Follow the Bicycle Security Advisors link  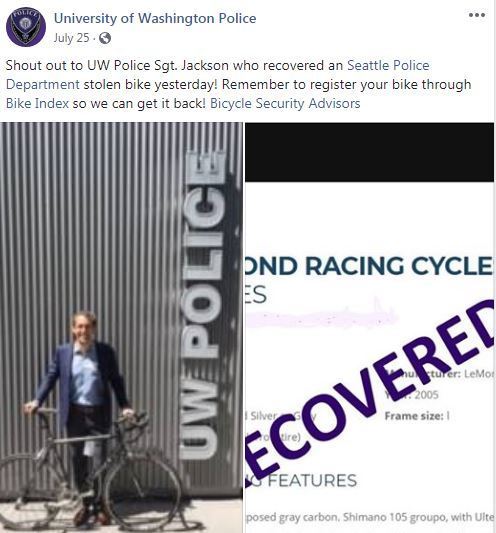click(x=285, y=103)
